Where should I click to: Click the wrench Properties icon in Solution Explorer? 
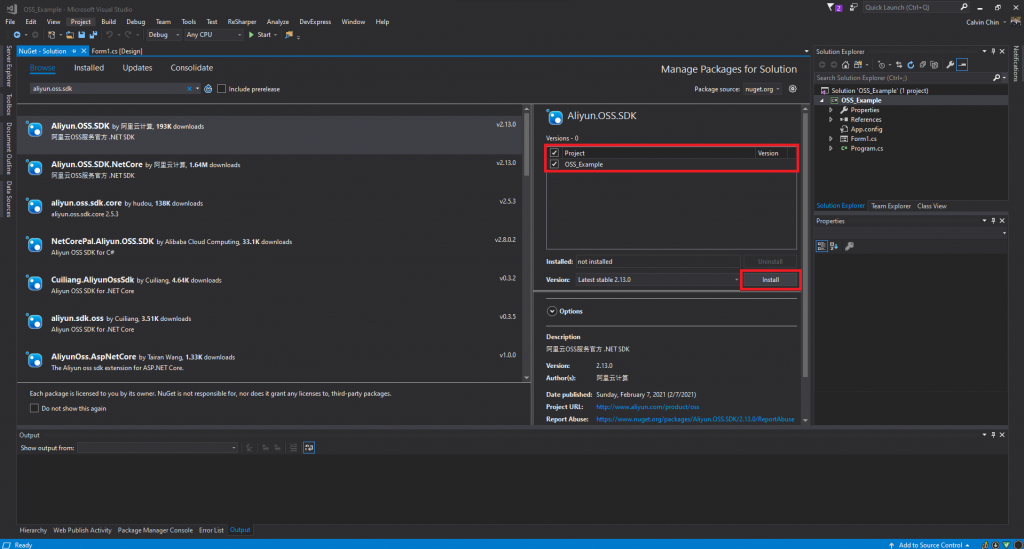click(950, 65)
